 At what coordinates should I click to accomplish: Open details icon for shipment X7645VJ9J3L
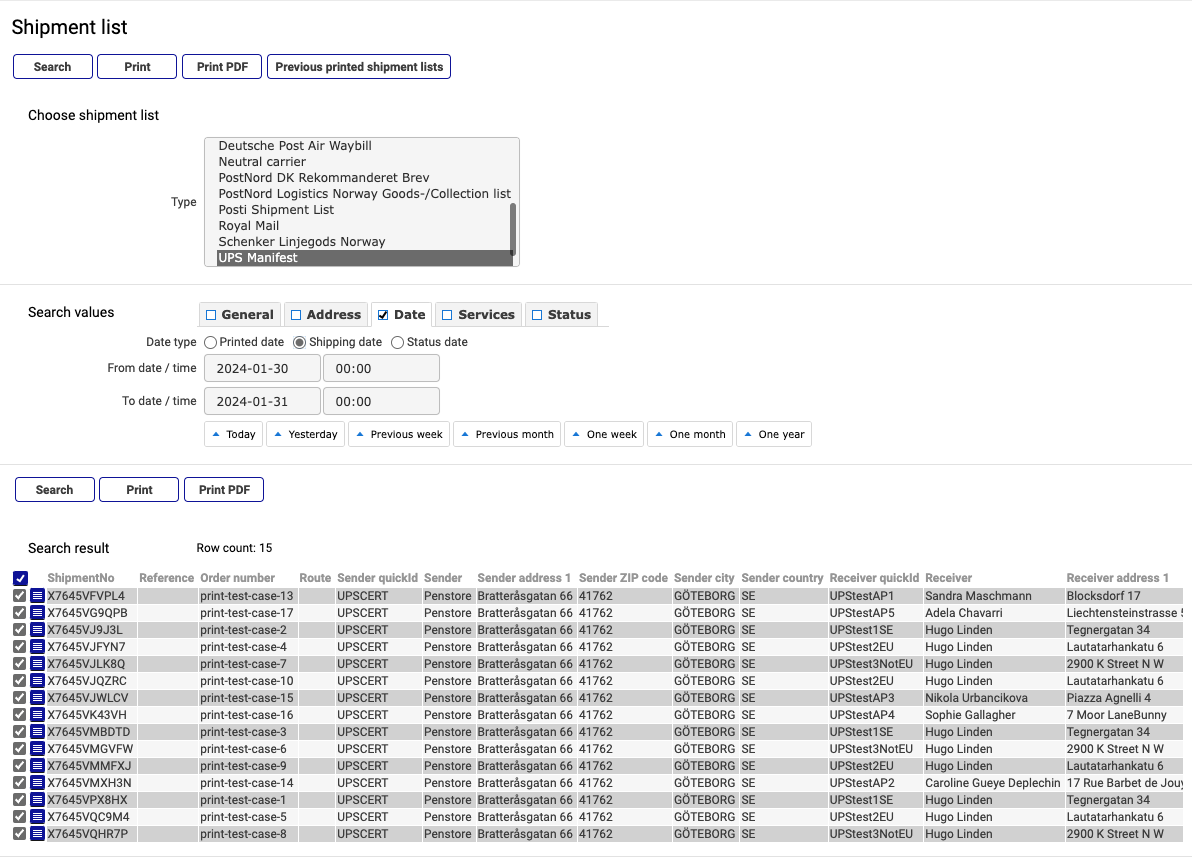[x=38, y=630]
